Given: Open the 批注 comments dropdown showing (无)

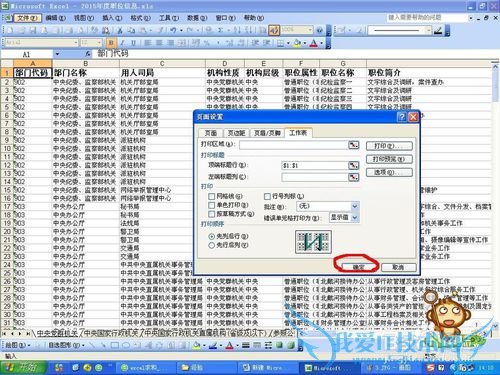Looking at the screenshot, I should 355,206.
